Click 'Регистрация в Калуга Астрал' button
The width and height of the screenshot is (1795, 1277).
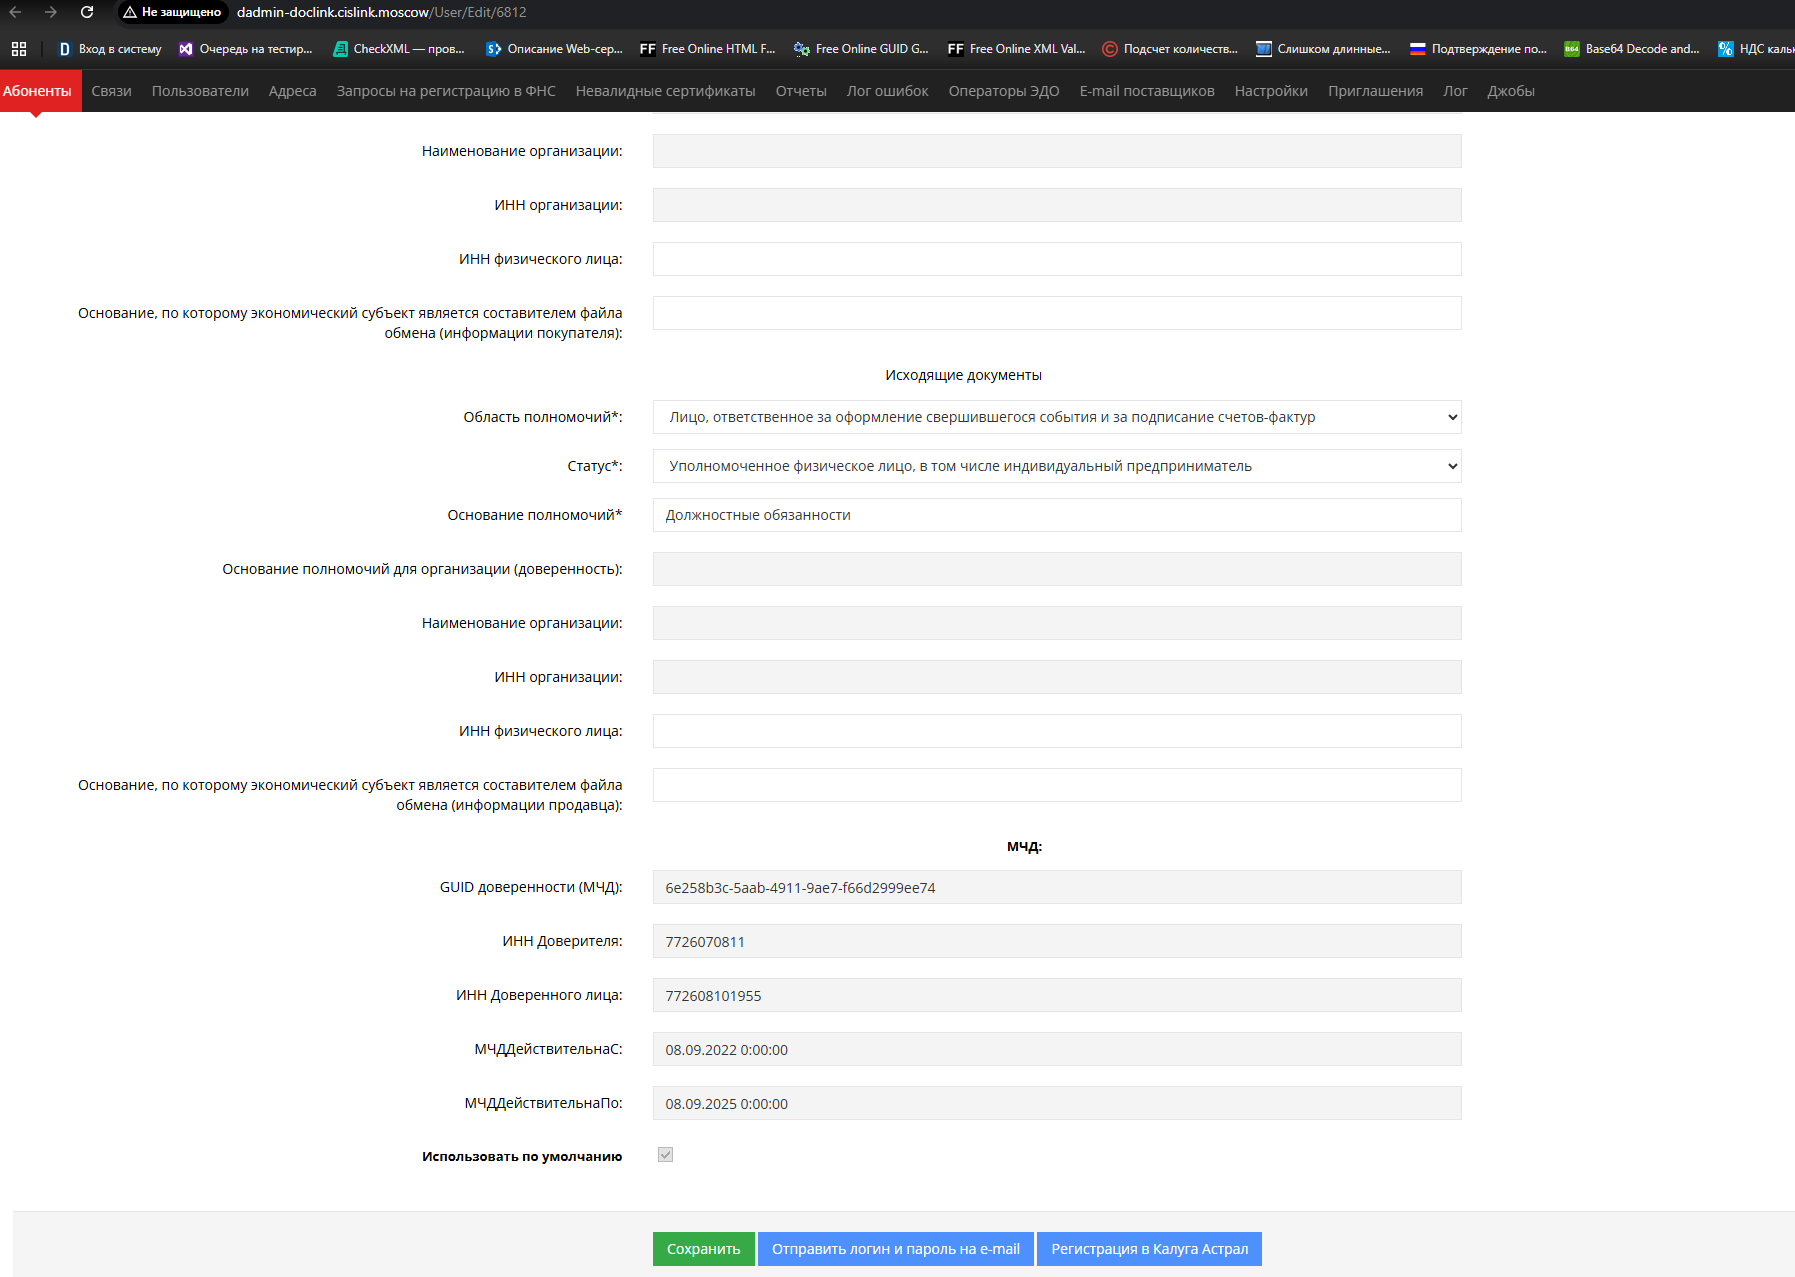click(x=1150, y=1249)
